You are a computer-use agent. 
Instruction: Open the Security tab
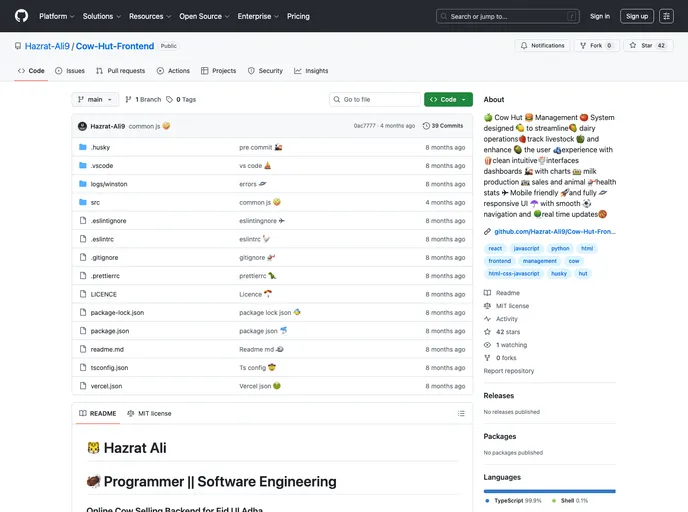(265, 71)
